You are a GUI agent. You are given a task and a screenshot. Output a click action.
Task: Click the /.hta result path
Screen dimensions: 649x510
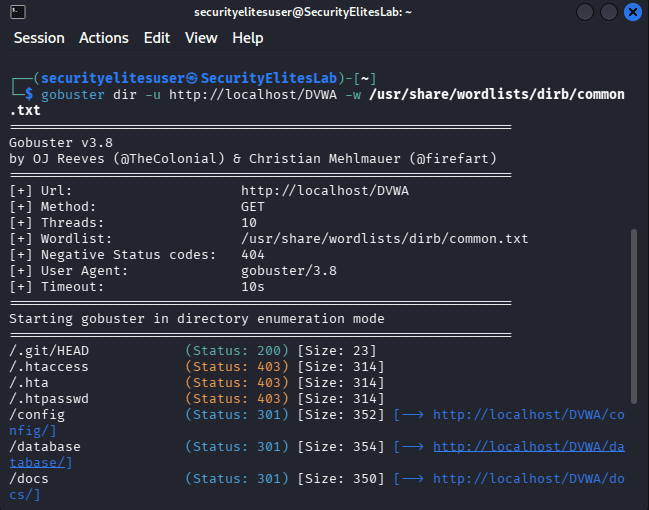pos(29,382)
